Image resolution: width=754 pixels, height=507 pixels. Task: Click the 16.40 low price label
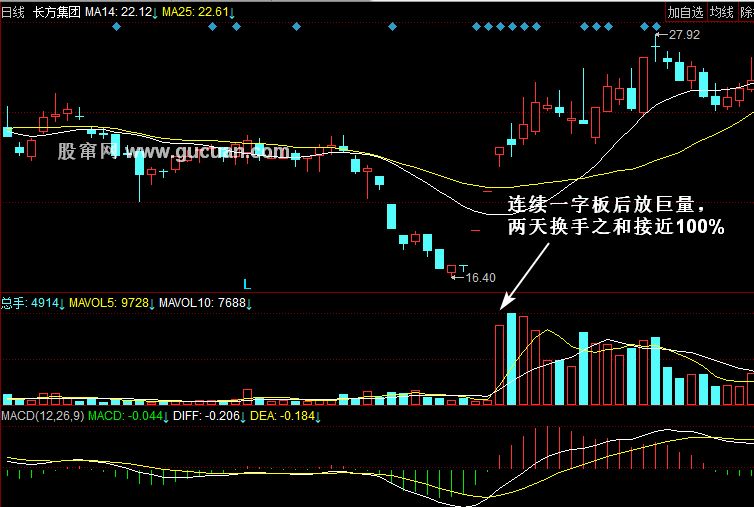click(x=481, y=277)
